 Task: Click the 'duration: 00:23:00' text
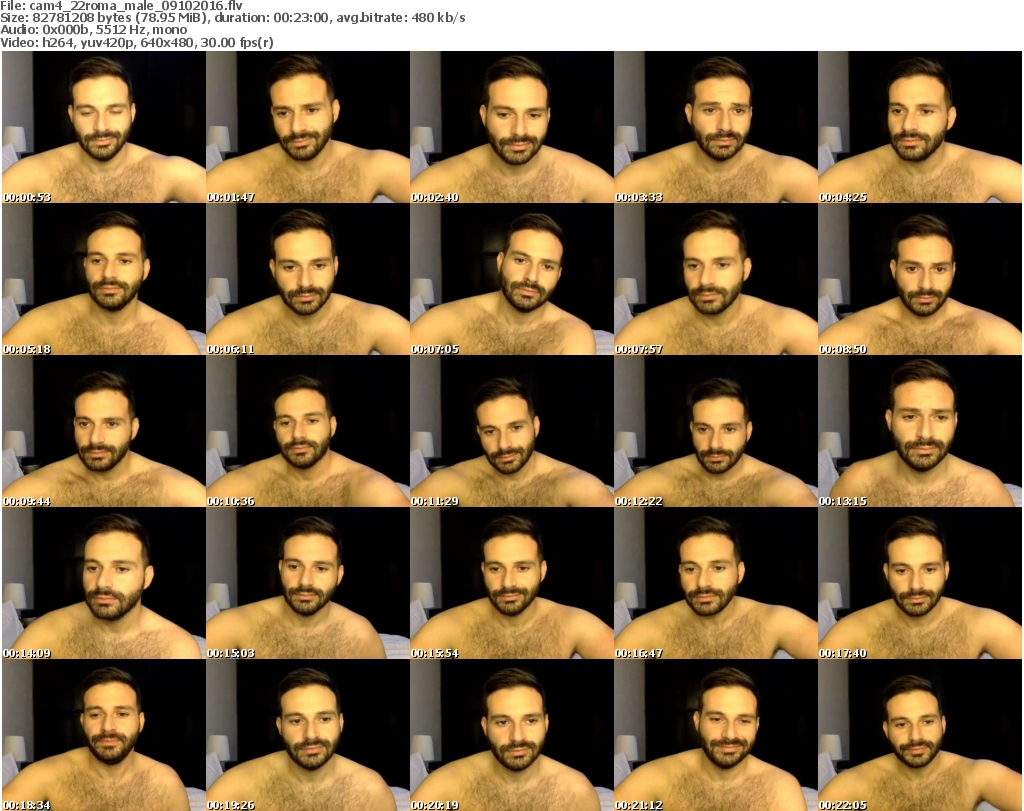[272, 18]
